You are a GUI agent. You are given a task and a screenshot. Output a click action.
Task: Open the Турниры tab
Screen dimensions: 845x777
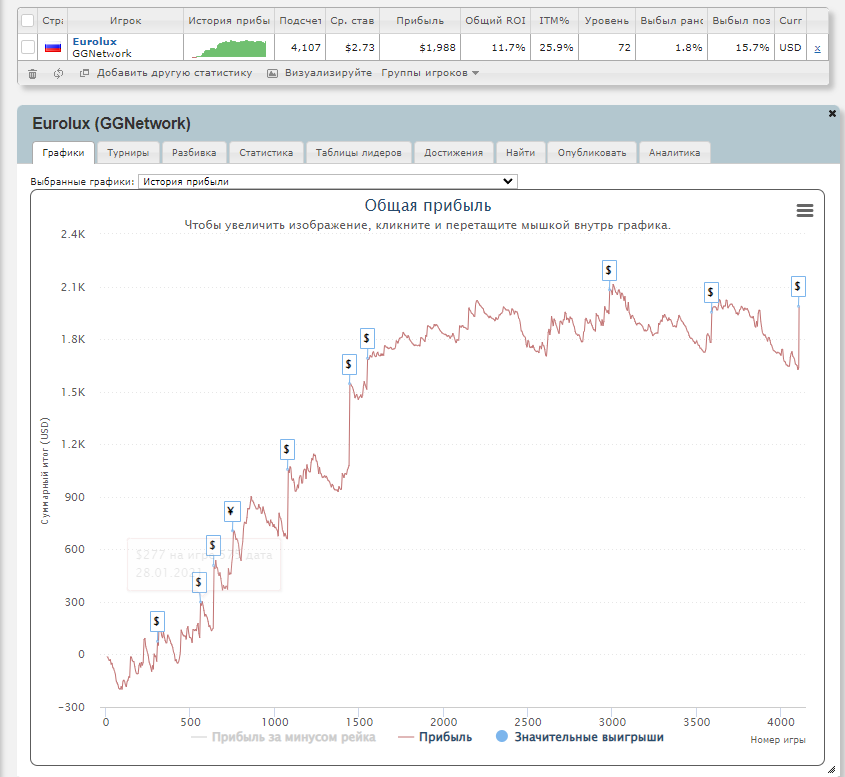click(128, 152)
